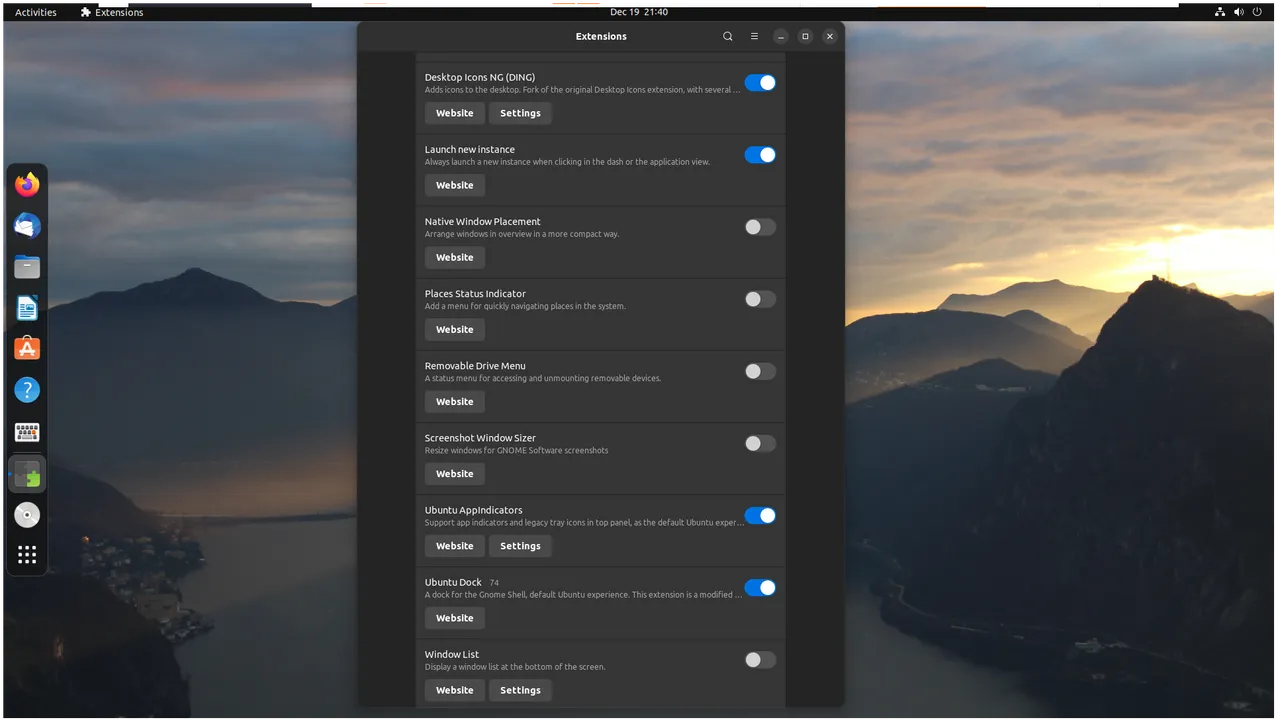Launch Firefox from the dock
Viewport: 1280px width, 724px height.
[27, 185]
